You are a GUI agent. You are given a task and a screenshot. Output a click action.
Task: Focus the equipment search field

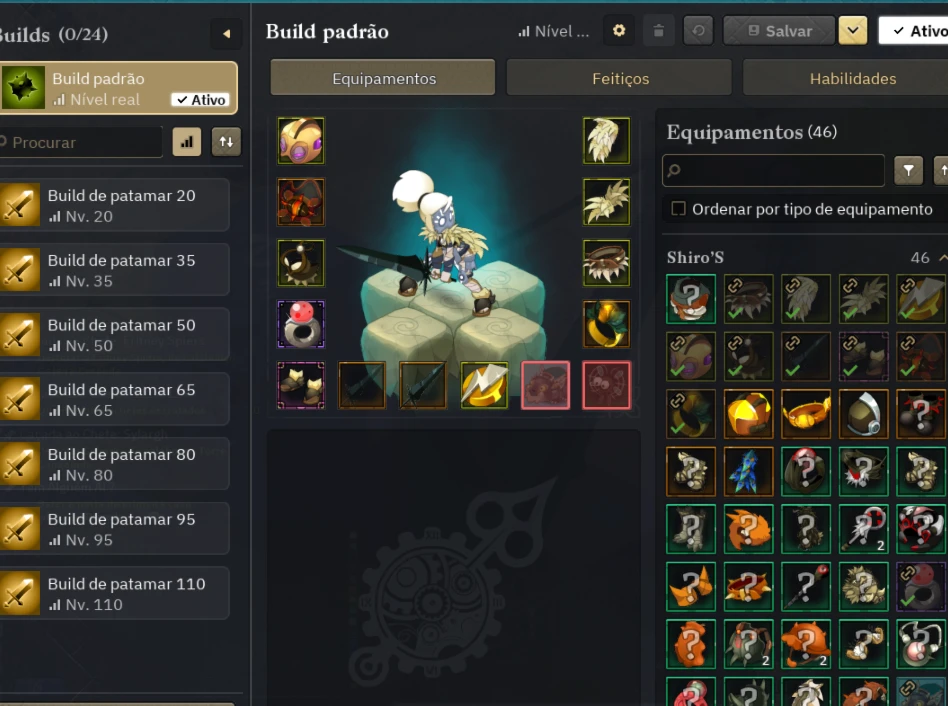click(x=773, y=171)
